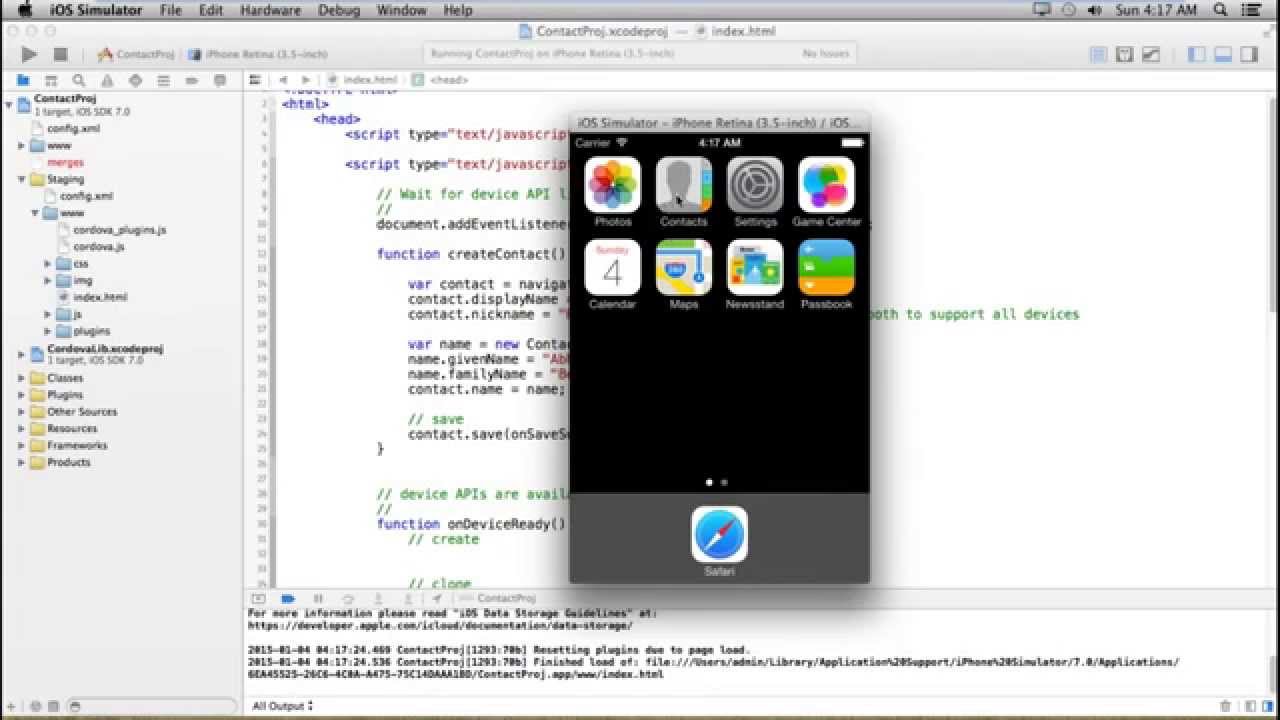The width and height of the screenshot is (1280, 720).
Task: Expand the merges www folder
Action: point(22,145)
